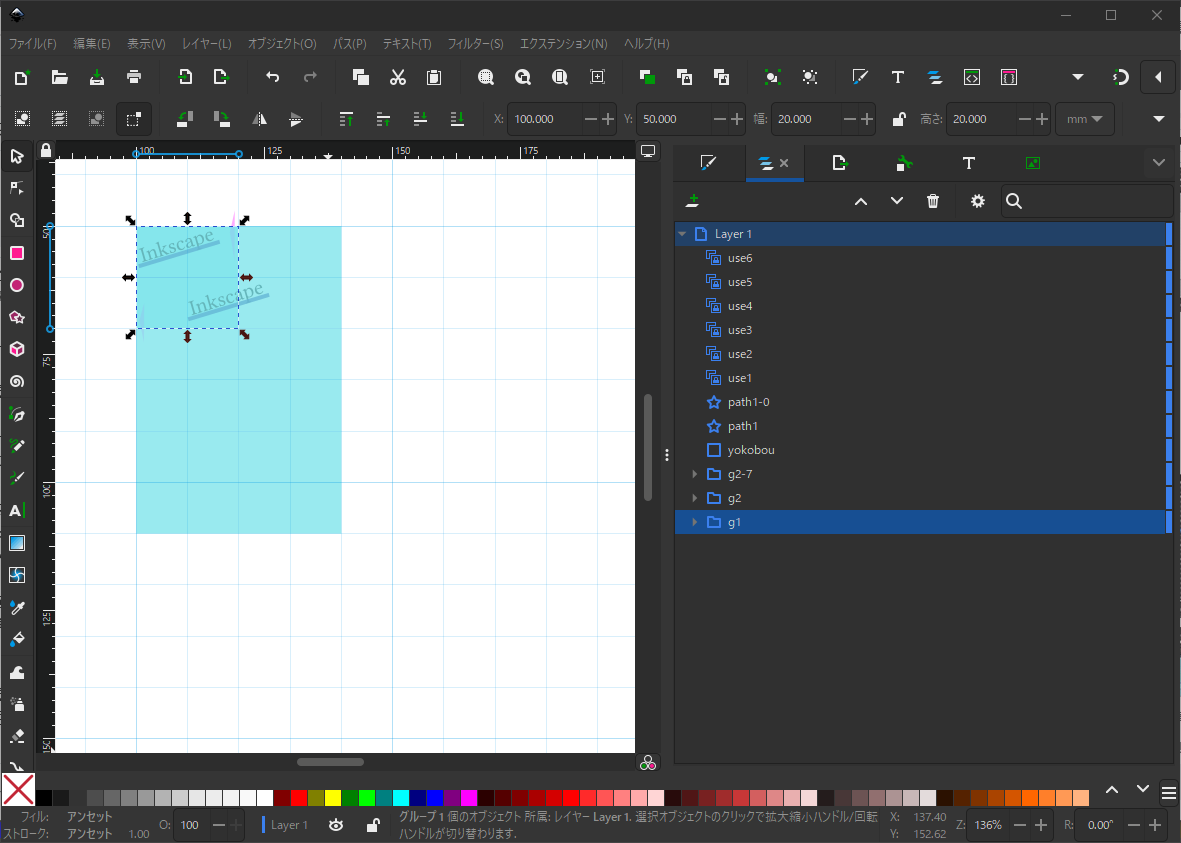Toggle Layer 1 lock in status bar
The width and height of the screenshot is (1181, 843).
point(372,825)
